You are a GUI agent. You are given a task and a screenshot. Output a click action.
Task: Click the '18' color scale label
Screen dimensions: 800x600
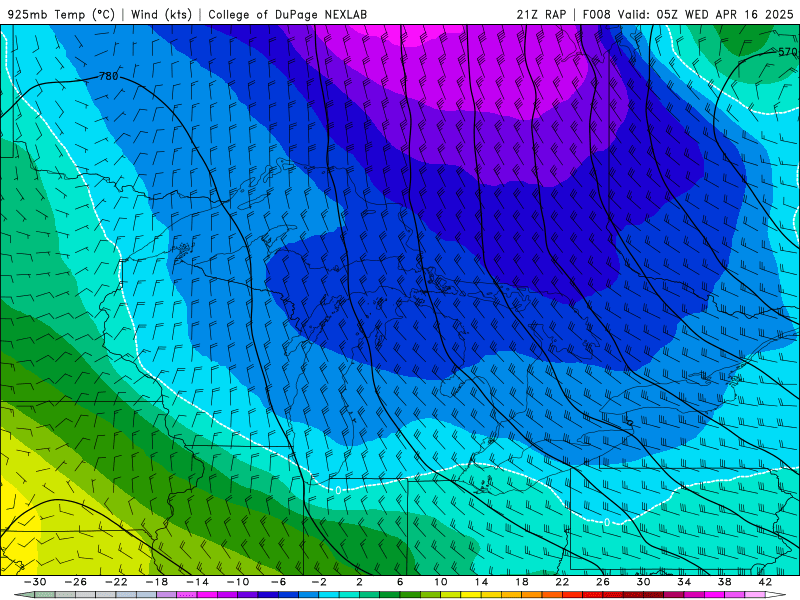click(x=521, y=582)
